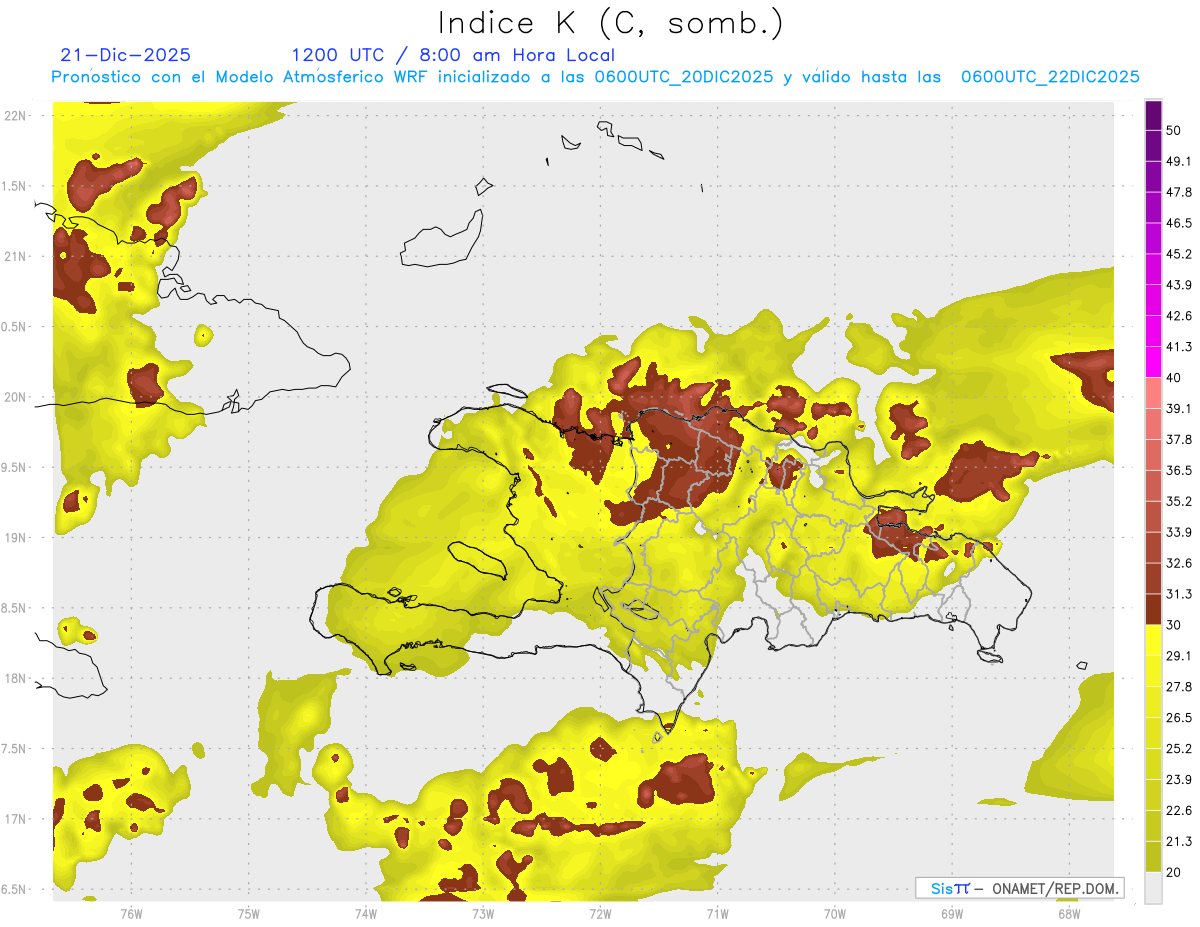1200x927 pixels.
Task: Select the "69W" longitude axis label
Action: click(951, 914)
